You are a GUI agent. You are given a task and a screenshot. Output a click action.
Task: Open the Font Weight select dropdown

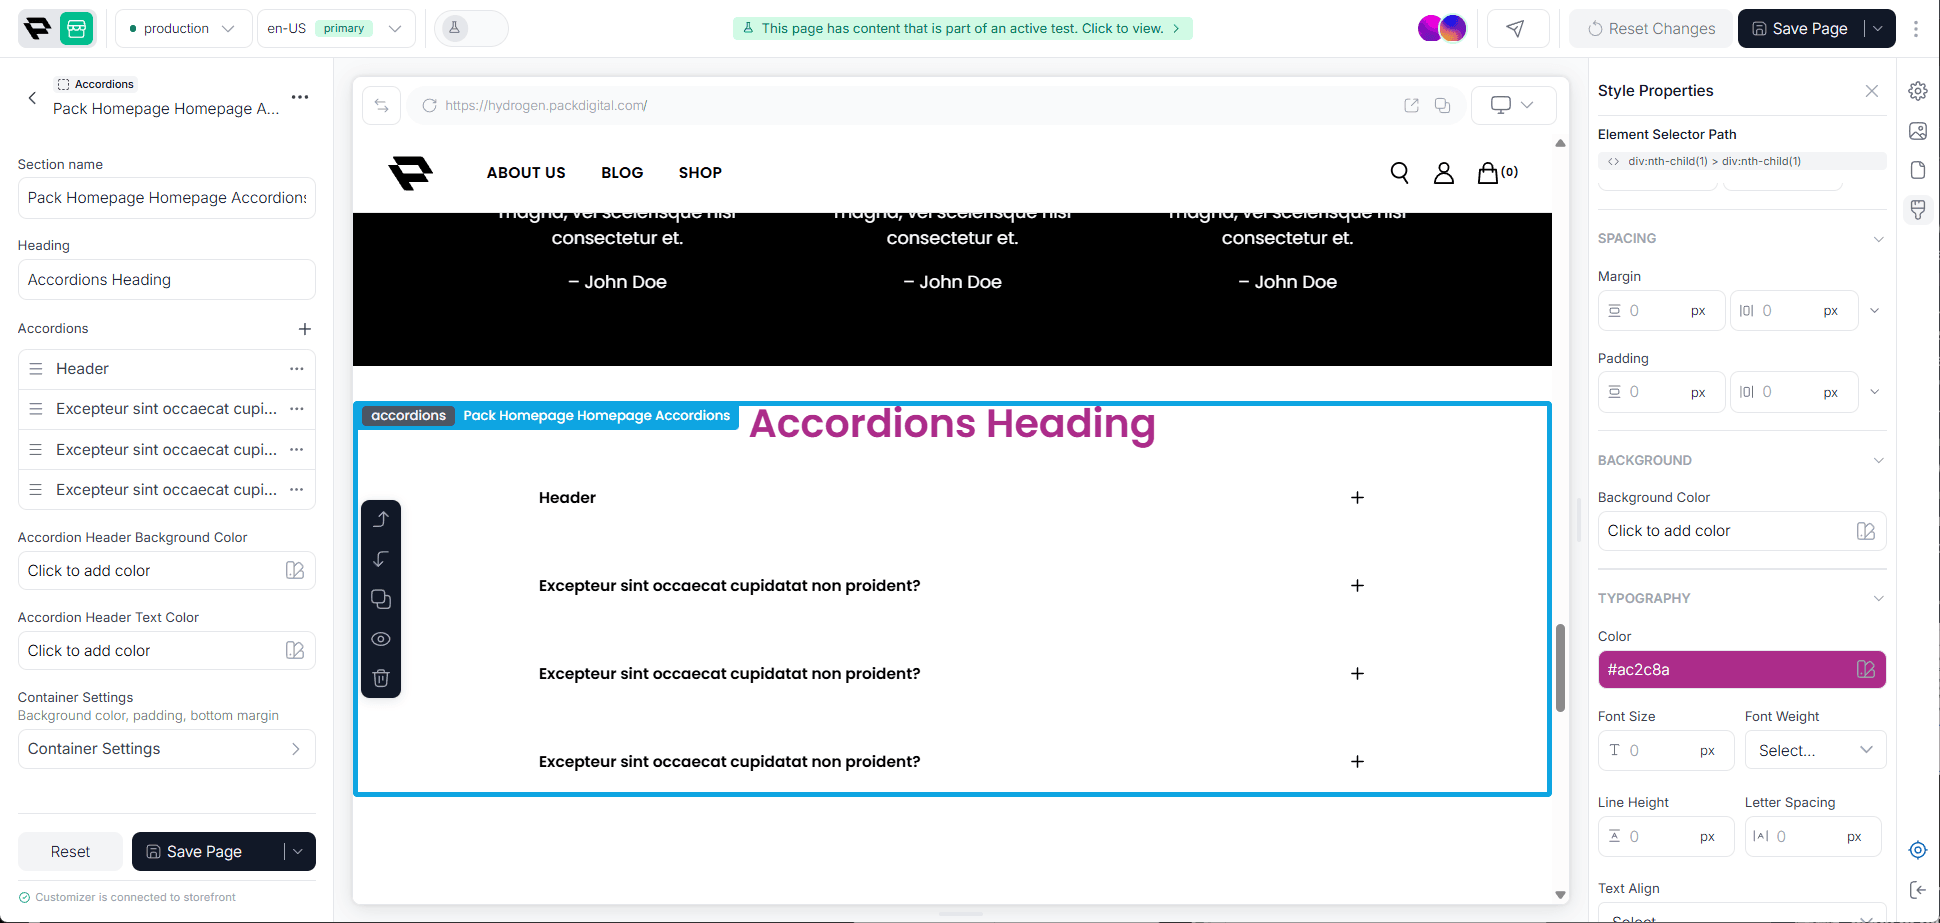pyautogui.click(x=1815, y=751)
